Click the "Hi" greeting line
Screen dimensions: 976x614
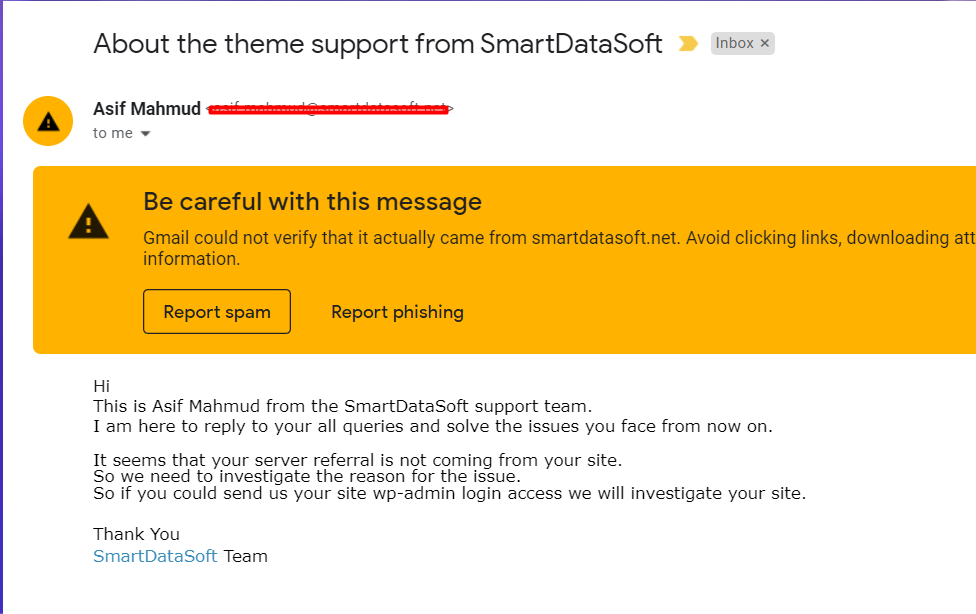(x=101, y=386)
